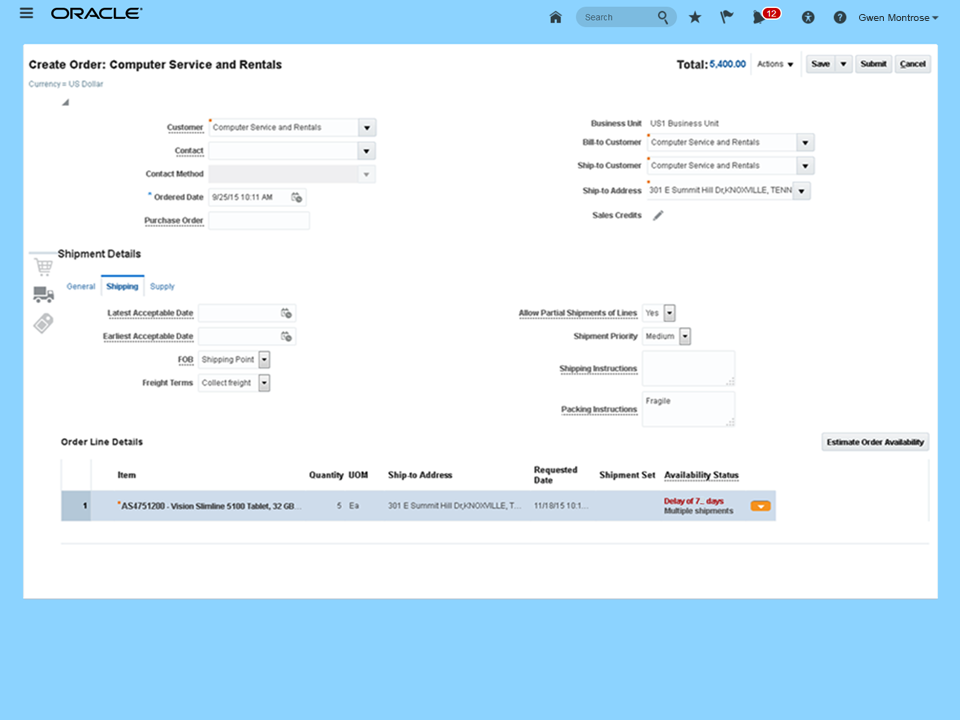Open the Freight Terms dropdown
This screenshot has width=960, height=720.
point(264,383)
